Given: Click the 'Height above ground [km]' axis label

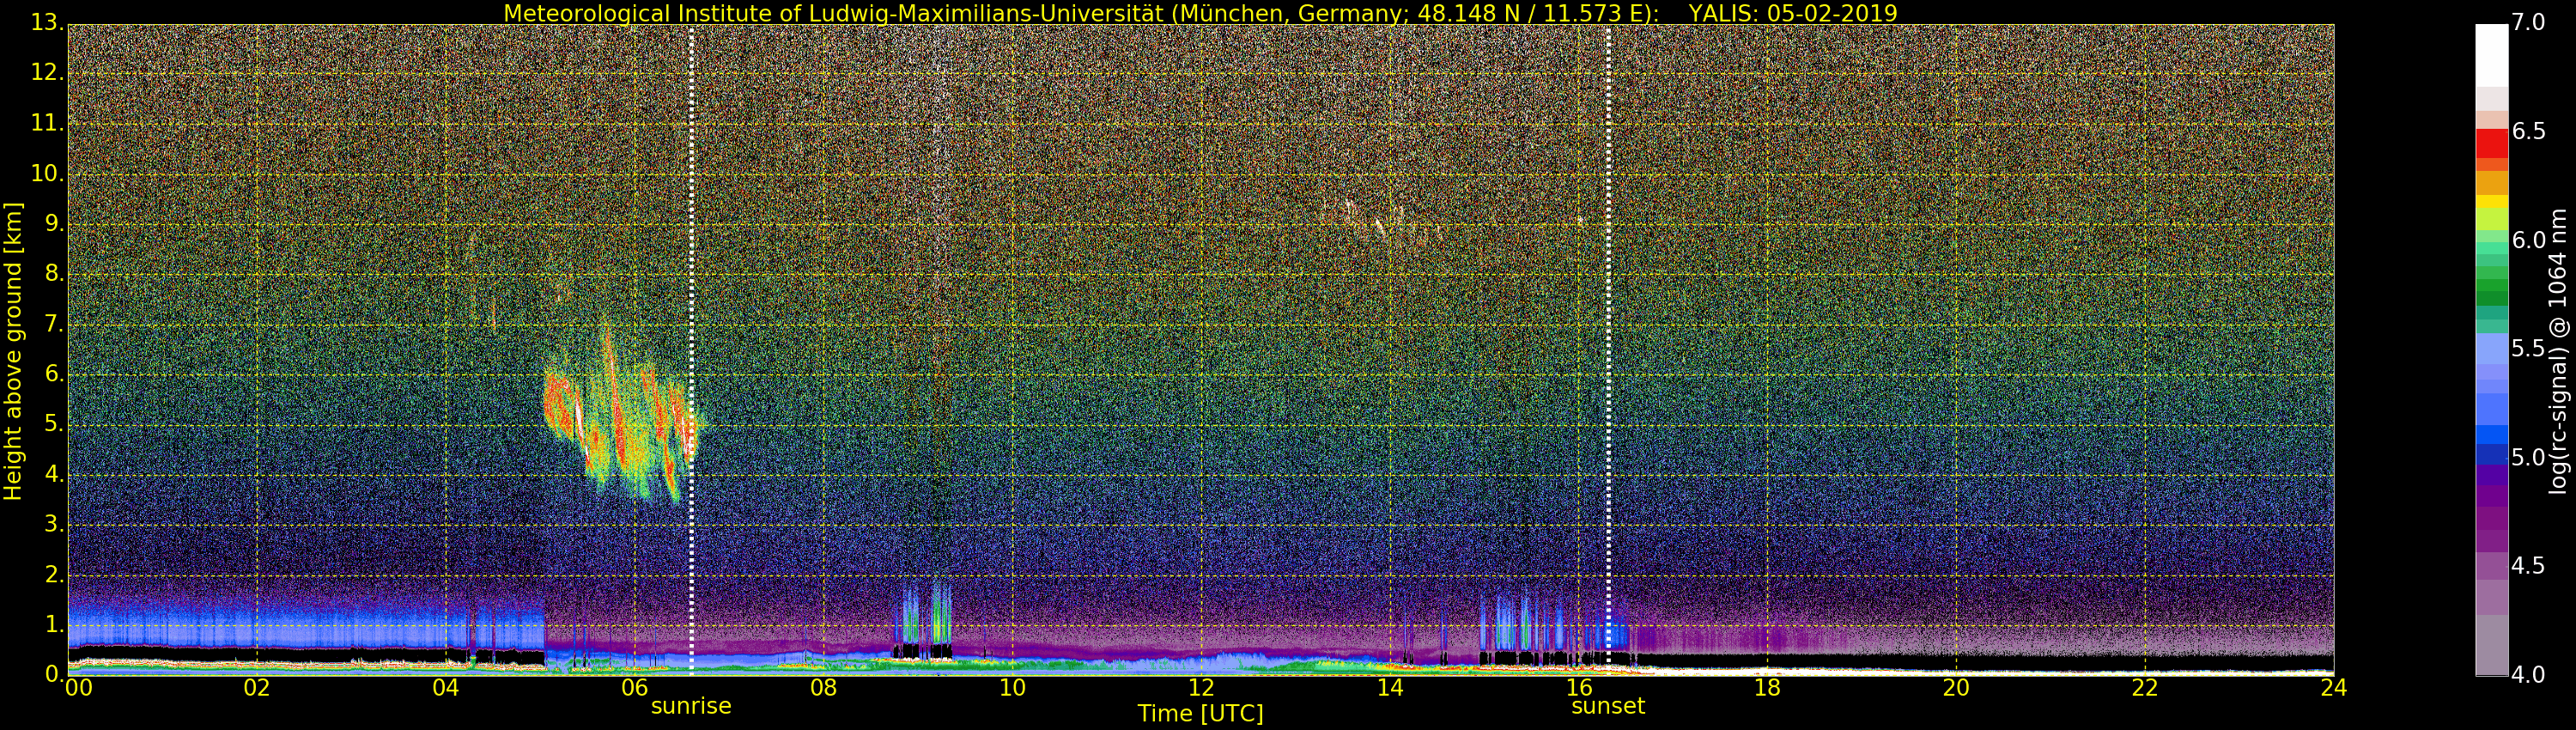Looking at the screenshot, I should pos(13,351).
